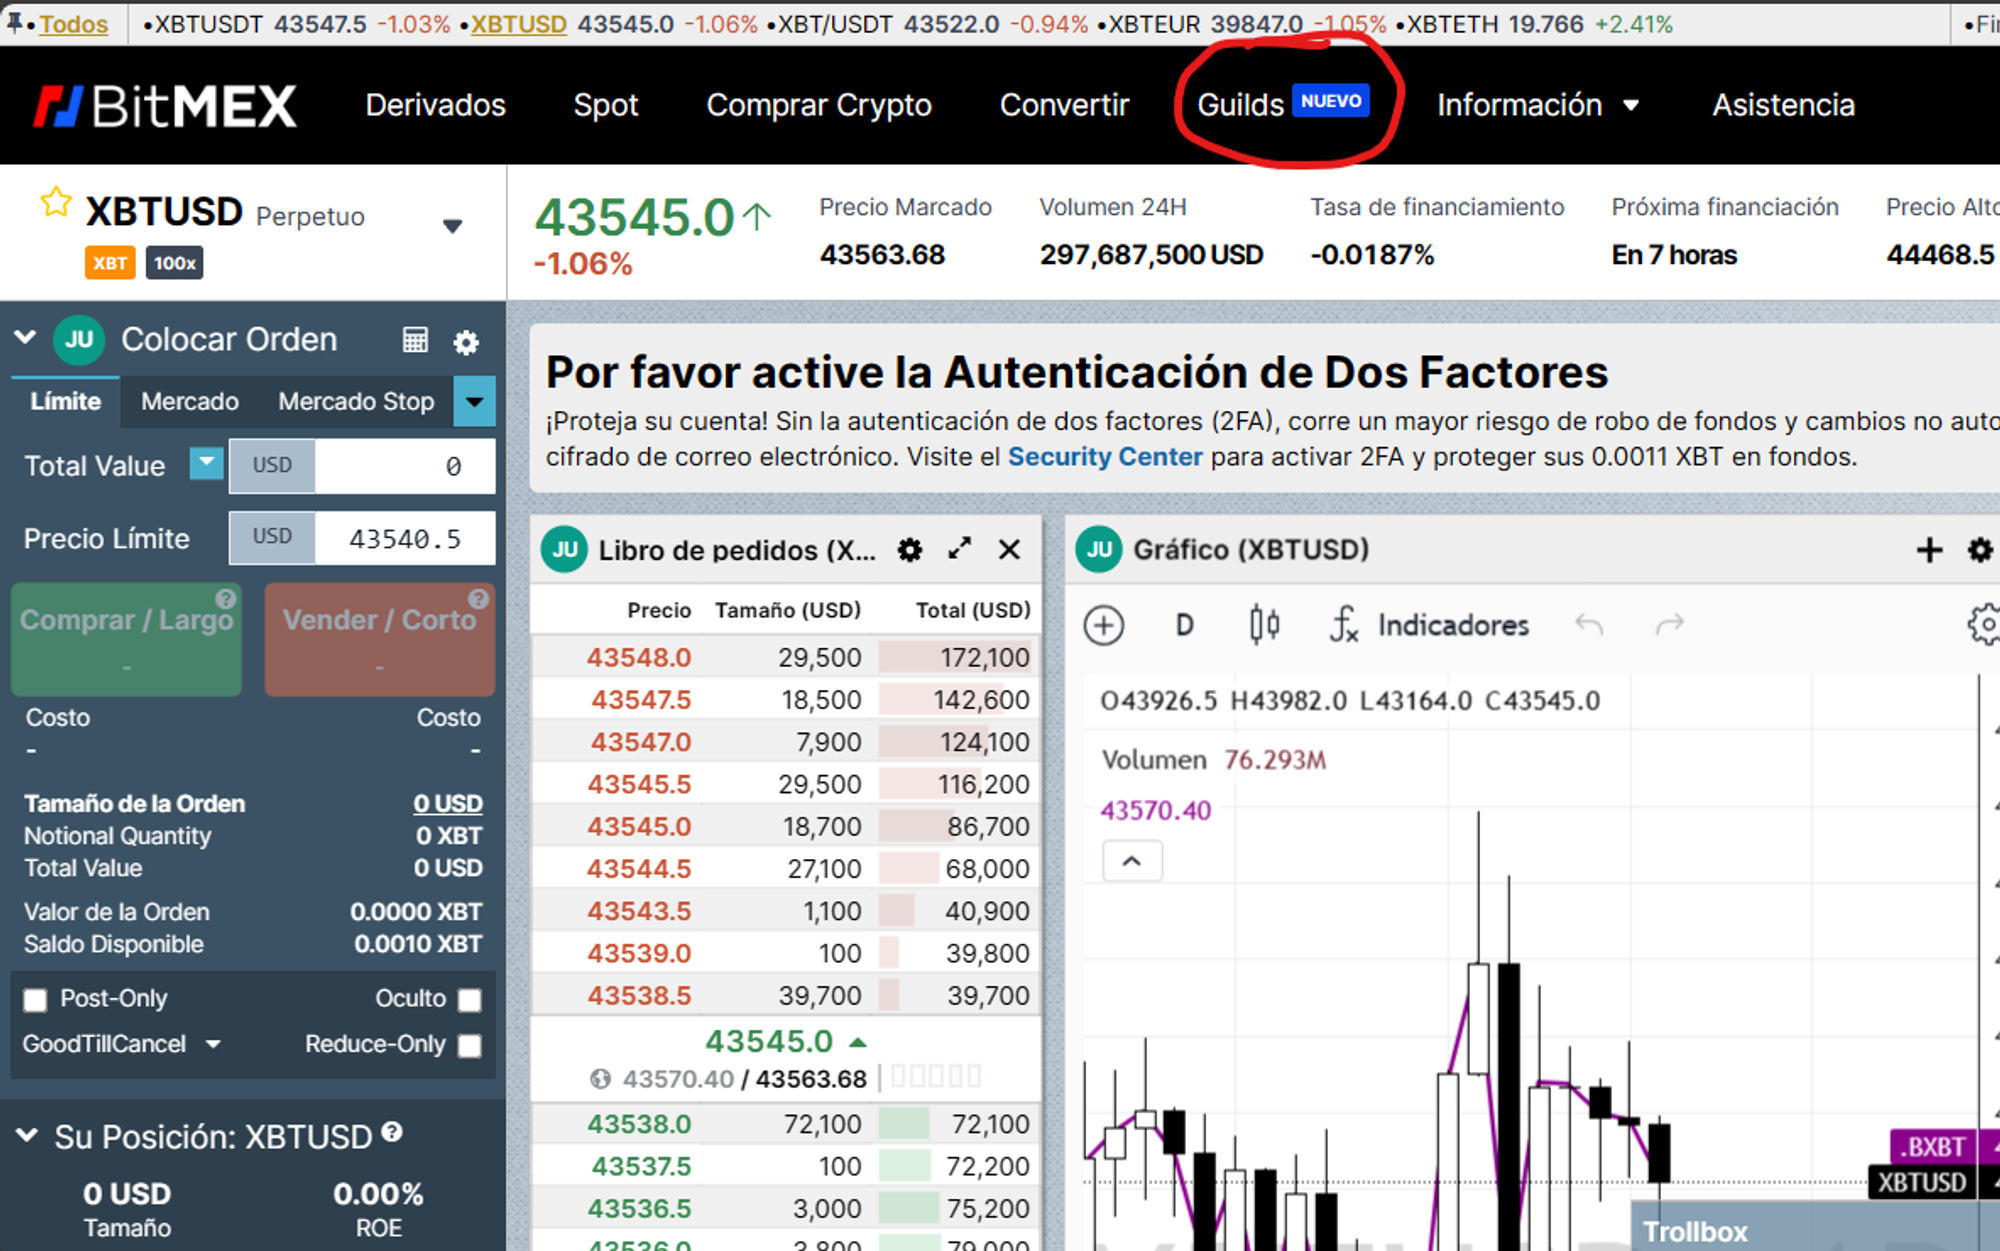Viewport: 2000px width, 1251px height.
Task: Click the XBT badge under XBTUSD
Action: [110, 263]
